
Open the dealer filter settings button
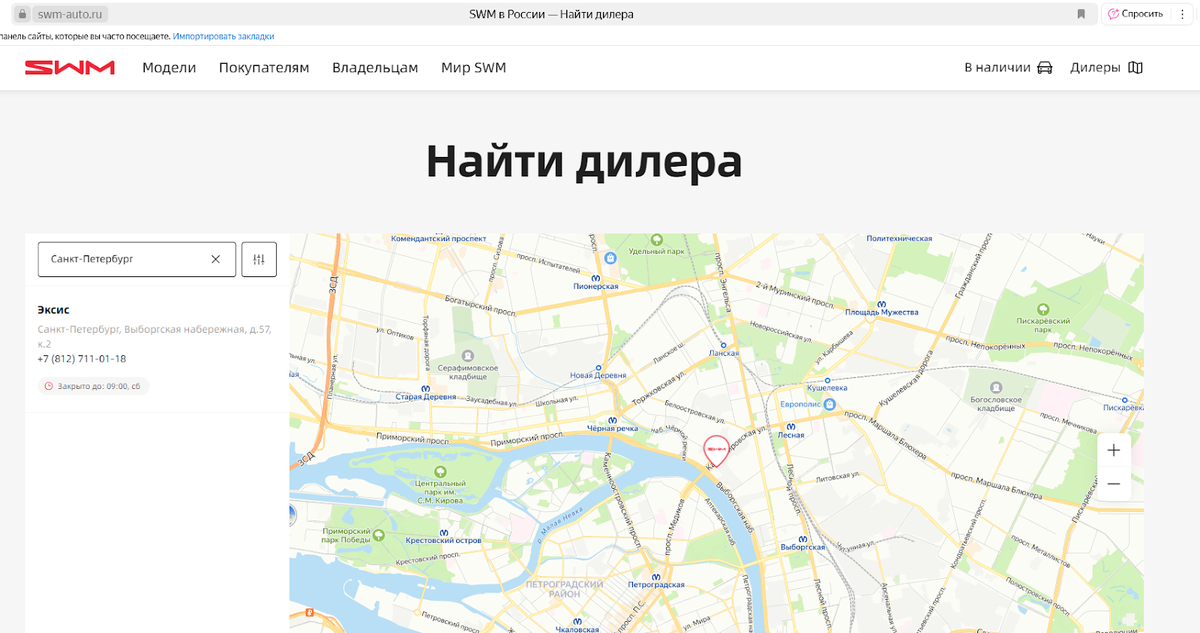tap(259, 259)
